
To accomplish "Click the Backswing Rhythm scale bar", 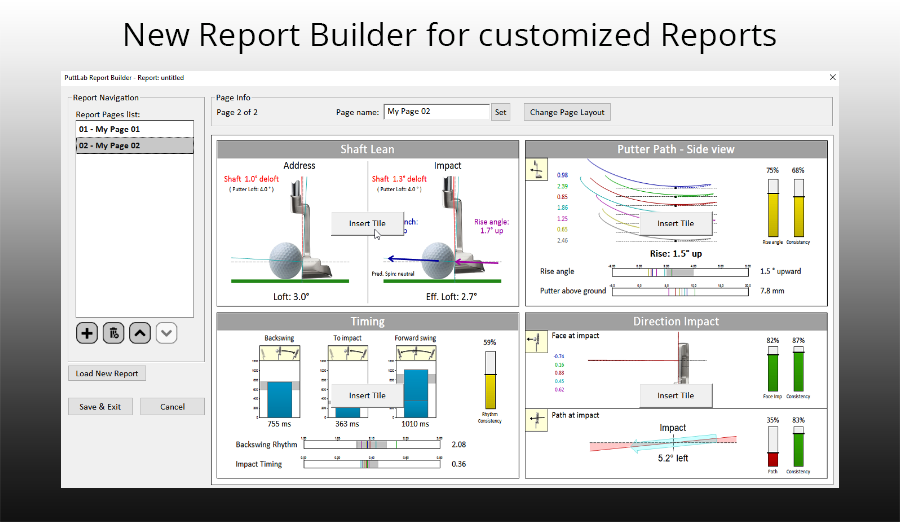I will pos(372,444).
